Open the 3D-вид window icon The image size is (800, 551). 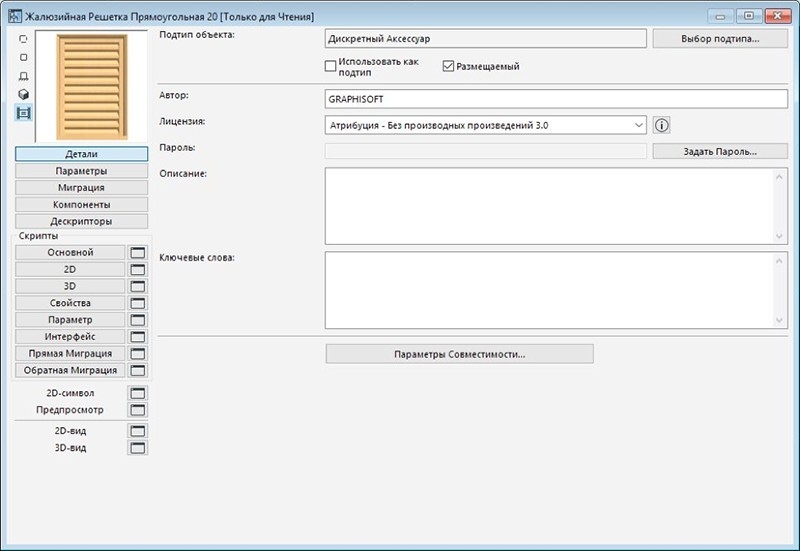point(138,448)
